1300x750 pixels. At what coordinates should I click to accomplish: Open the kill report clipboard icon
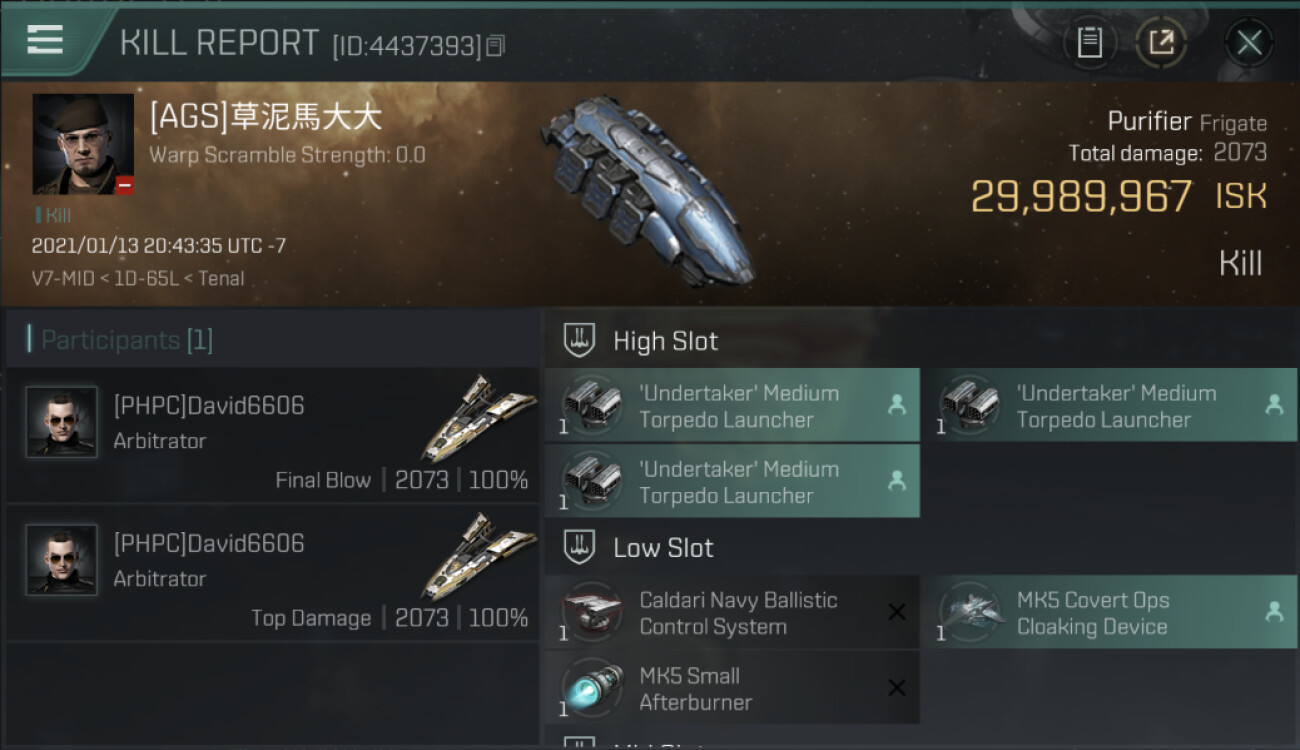pos(1090,42)
